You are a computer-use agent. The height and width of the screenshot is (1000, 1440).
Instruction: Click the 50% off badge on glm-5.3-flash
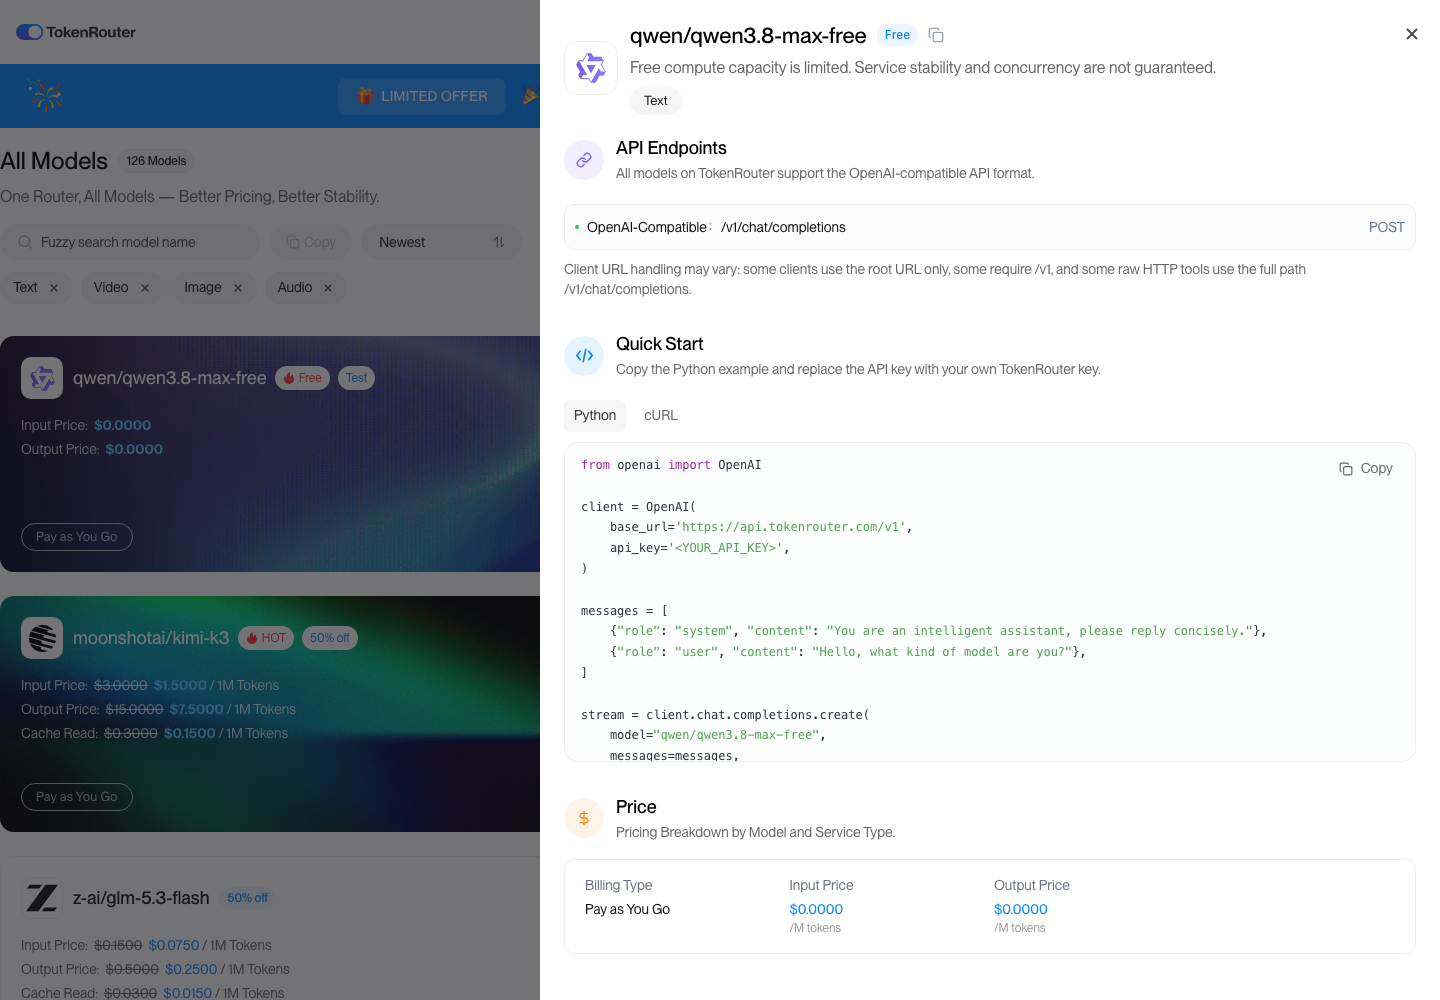point(248,898)
